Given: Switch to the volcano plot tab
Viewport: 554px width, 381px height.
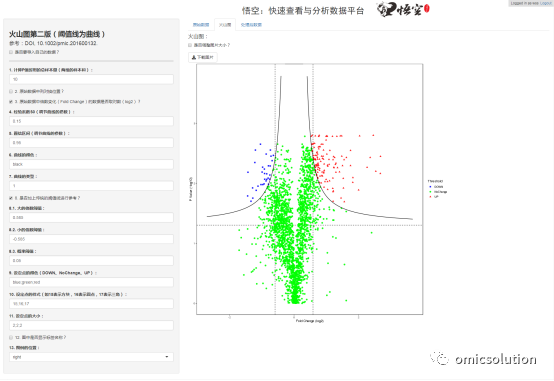Looking at the screenshot, I should 225,25.
